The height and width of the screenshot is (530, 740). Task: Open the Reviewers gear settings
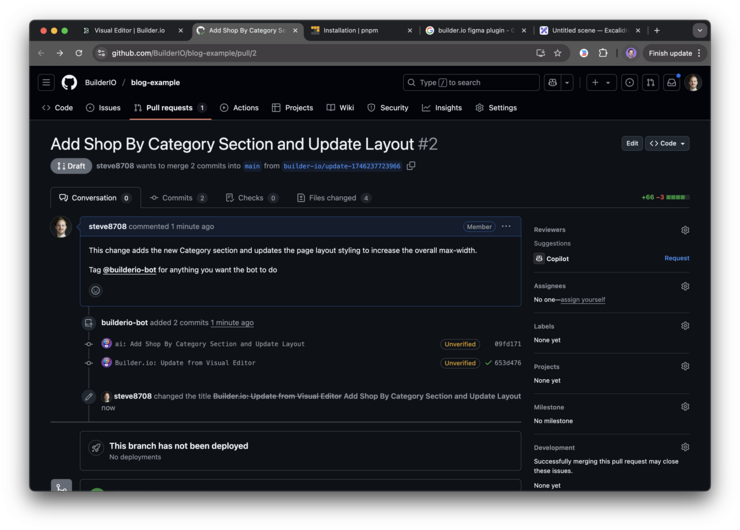point(685,230)
